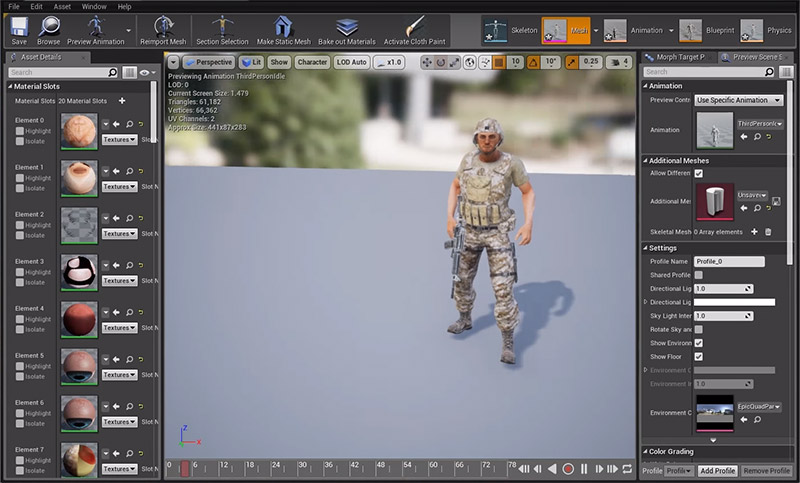Enable Highlight checkbox for Element 0
This screenshot has width=800, height=483.
pyautogui.click(x=20, y=131)
